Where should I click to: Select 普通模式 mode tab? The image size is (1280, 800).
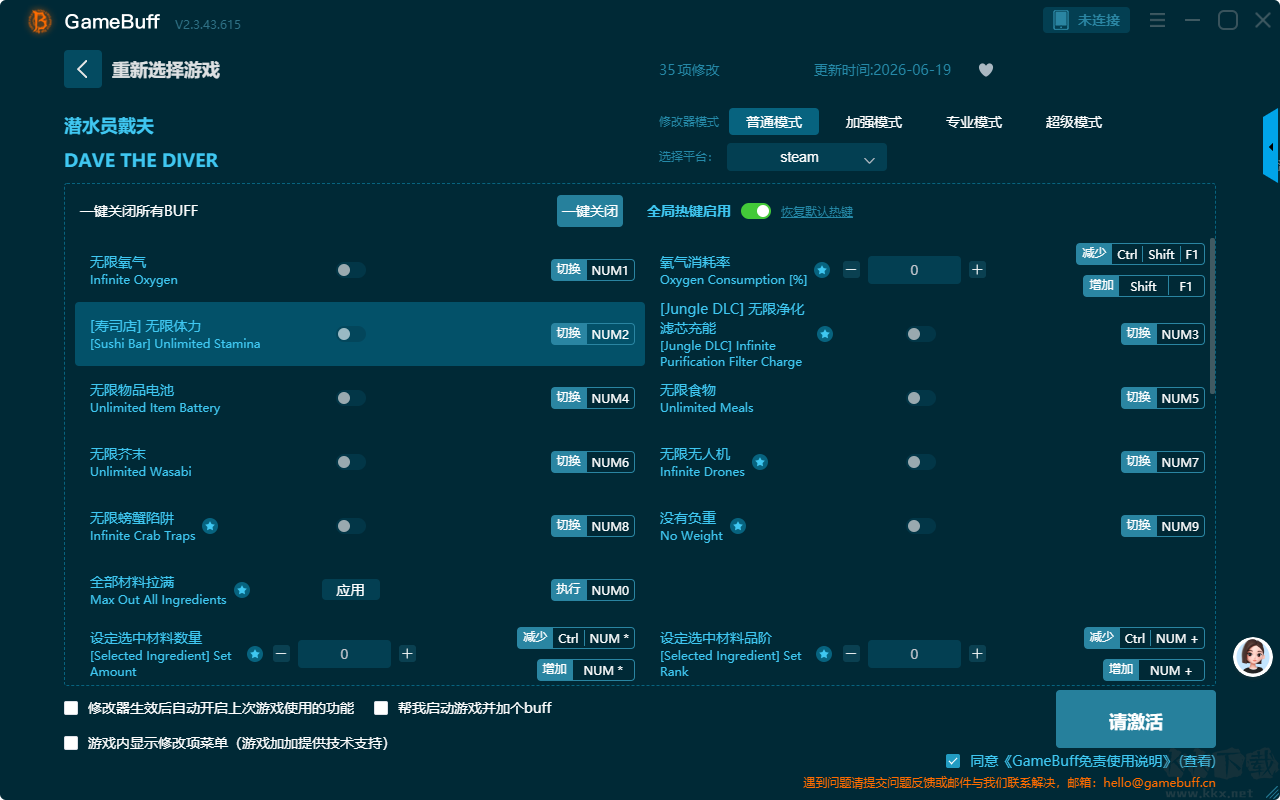pos(774,122)
